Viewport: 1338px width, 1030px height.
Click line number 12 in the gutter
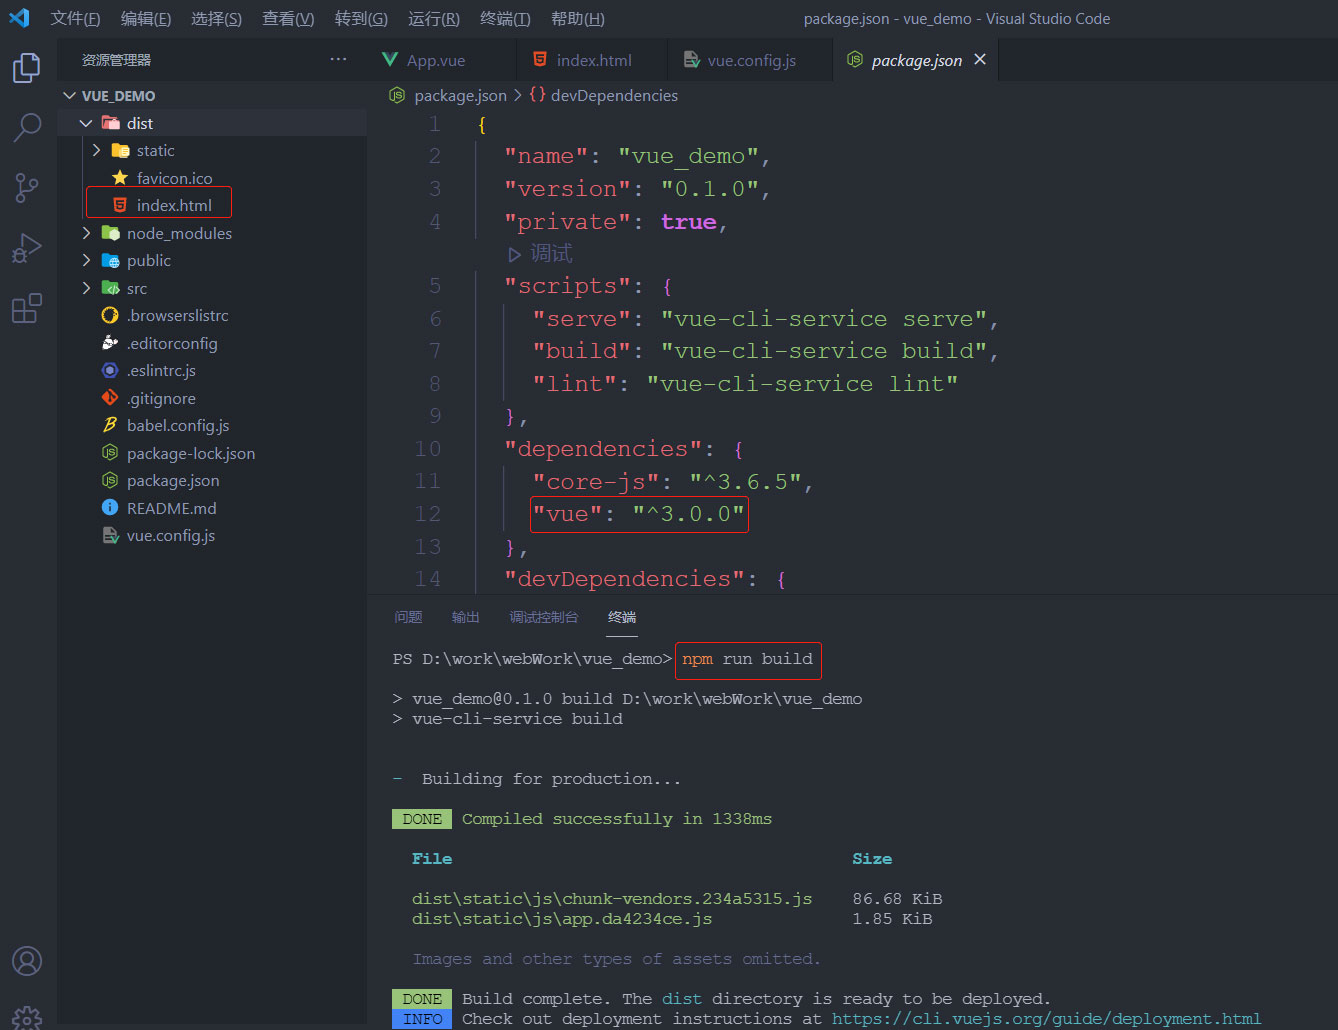[x=428, y=514]
